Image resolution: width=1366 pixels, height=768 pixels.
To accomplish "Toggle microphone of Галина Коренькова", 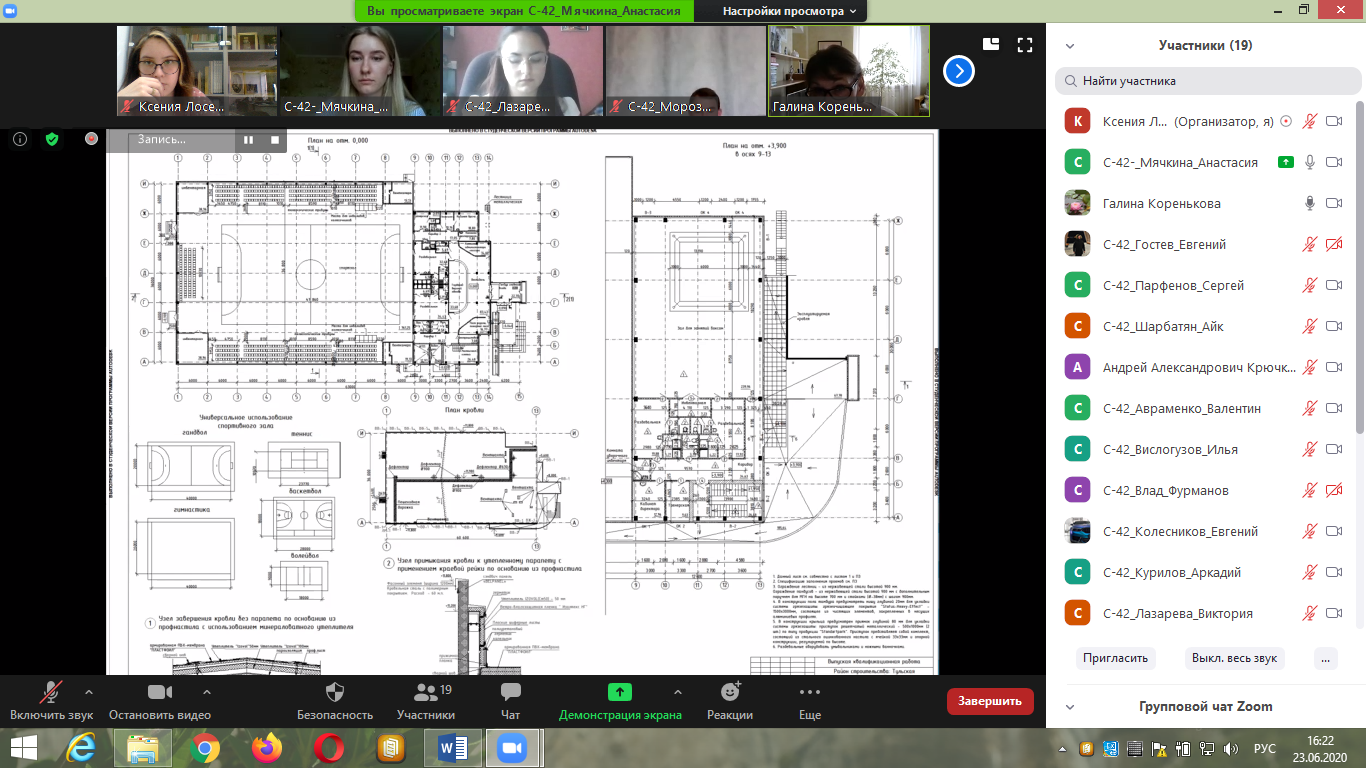I will tap(1309, 203).
